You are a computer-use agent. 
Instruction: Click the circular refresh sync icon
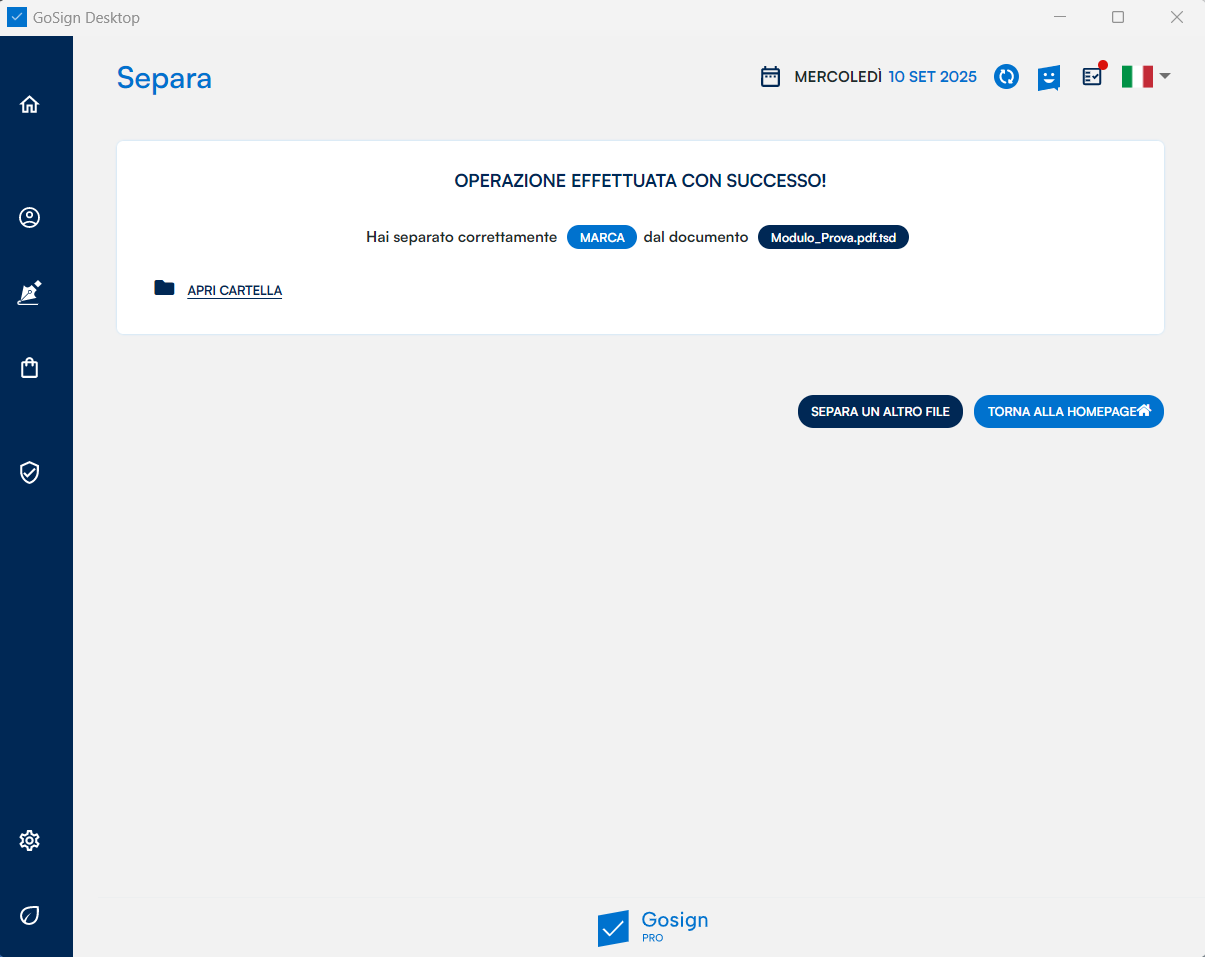tap(1006, 77)
